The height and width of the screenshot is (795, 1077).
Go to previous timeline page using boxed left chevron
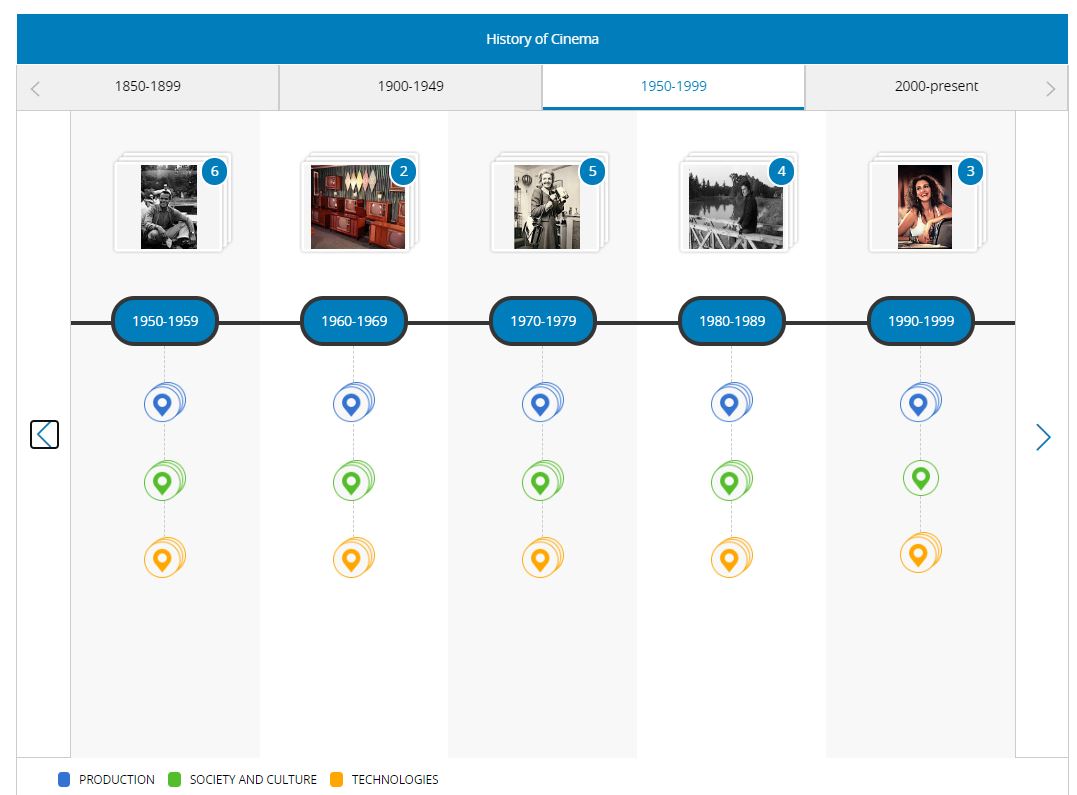[x=45, y=434]
